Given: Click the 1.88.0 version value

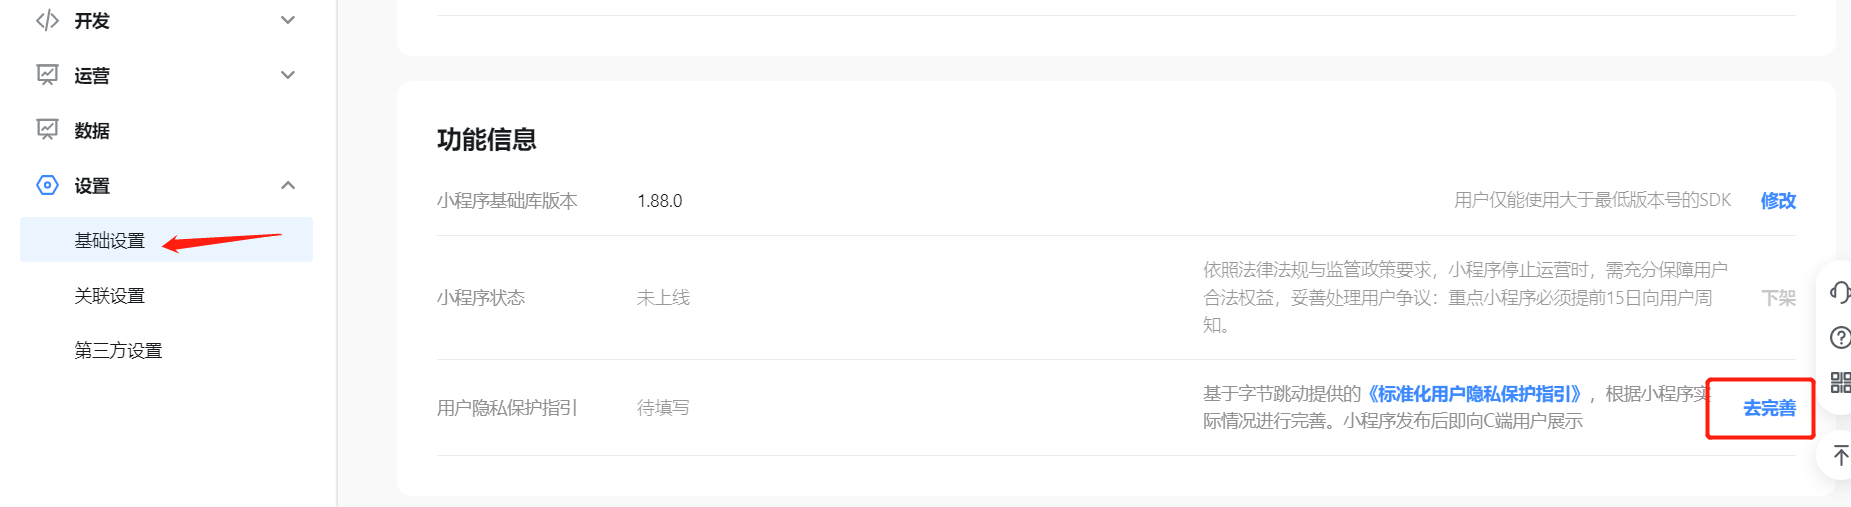Looking at the screenshot, I should 660,201.
